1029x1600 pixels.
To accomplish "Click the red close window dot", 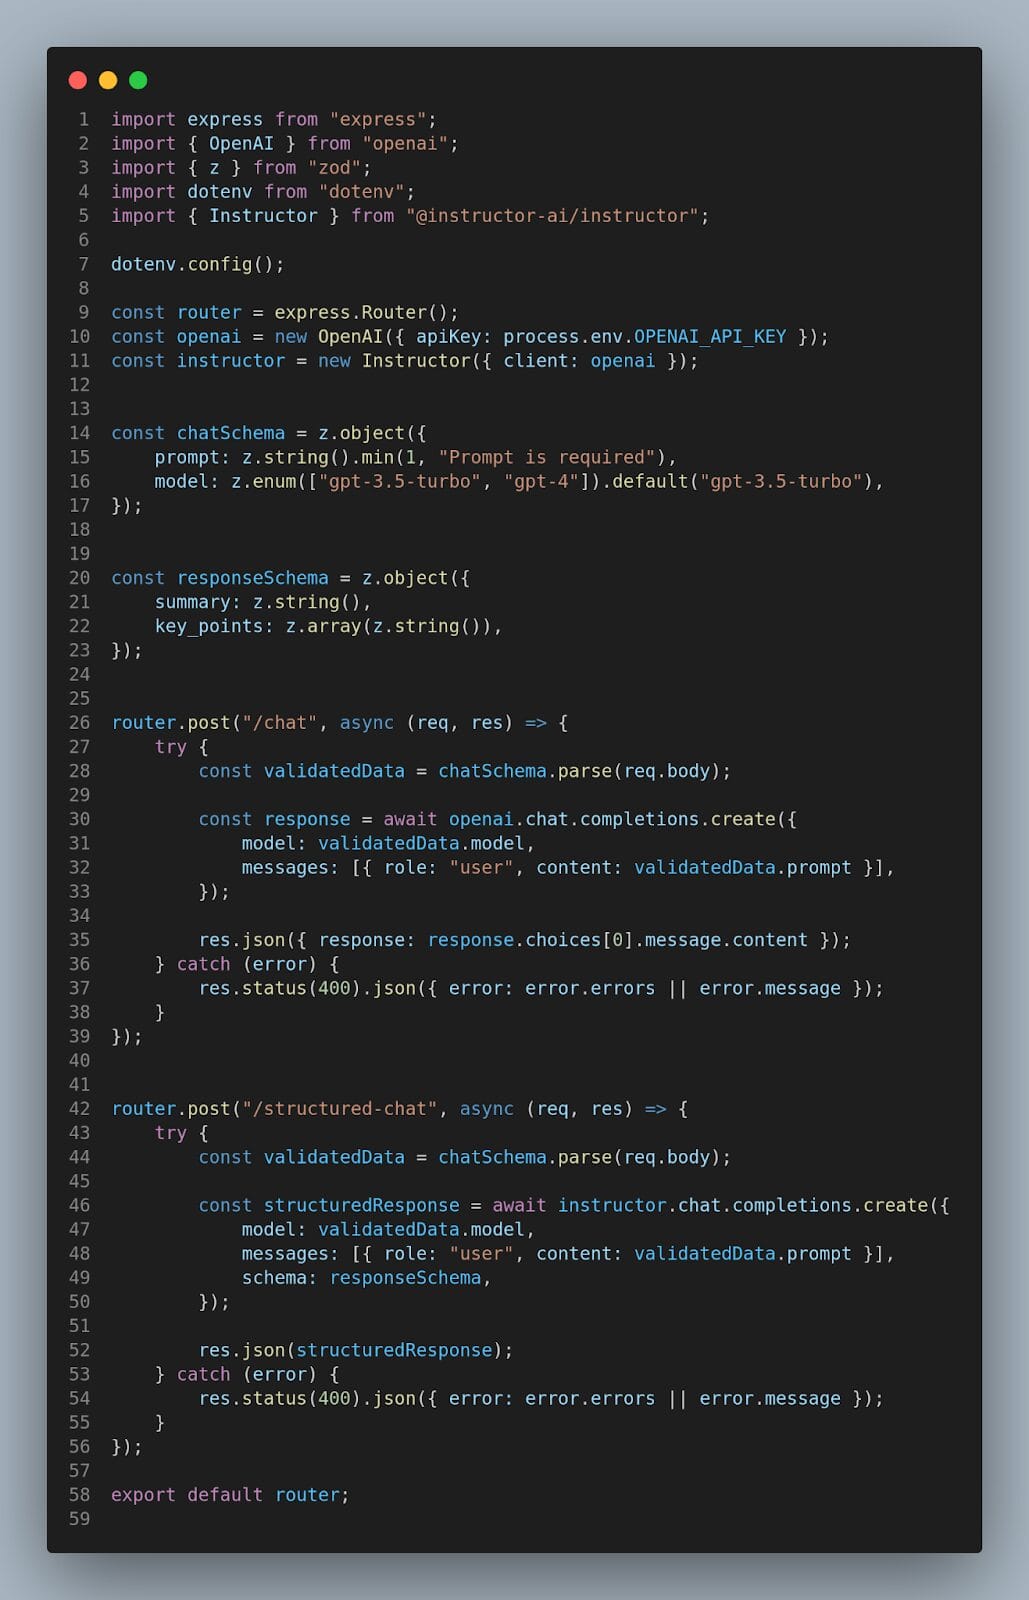I will click(78, 80).
